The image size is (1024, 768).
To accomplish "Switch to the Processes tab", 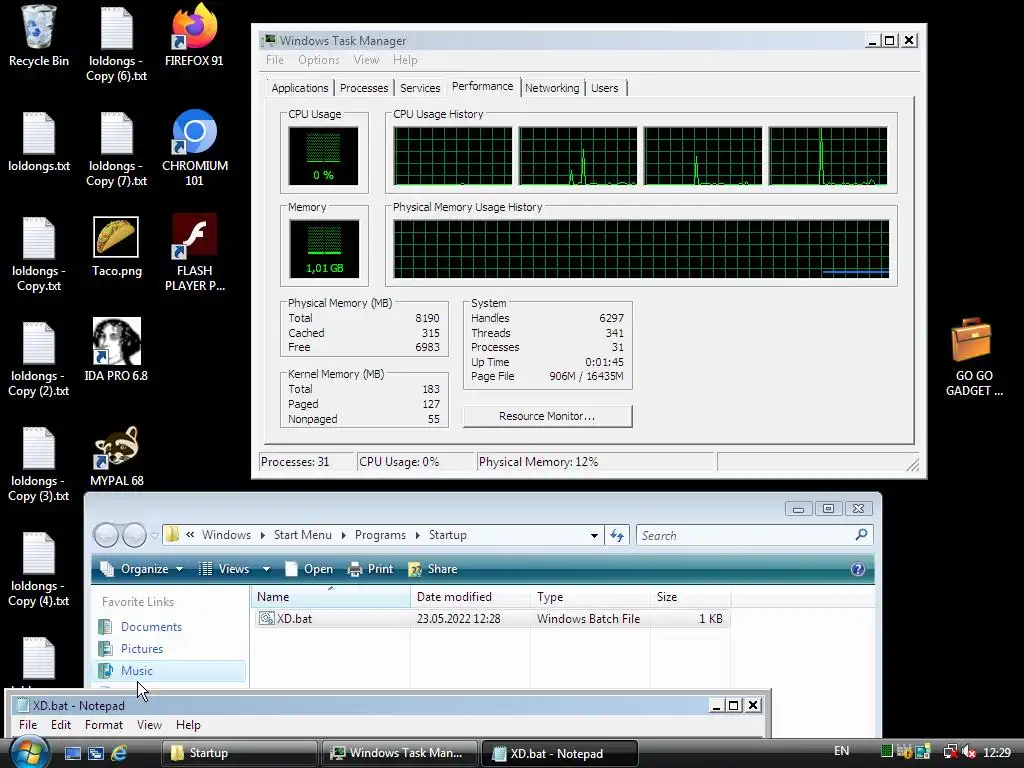I will pos(364,88).
